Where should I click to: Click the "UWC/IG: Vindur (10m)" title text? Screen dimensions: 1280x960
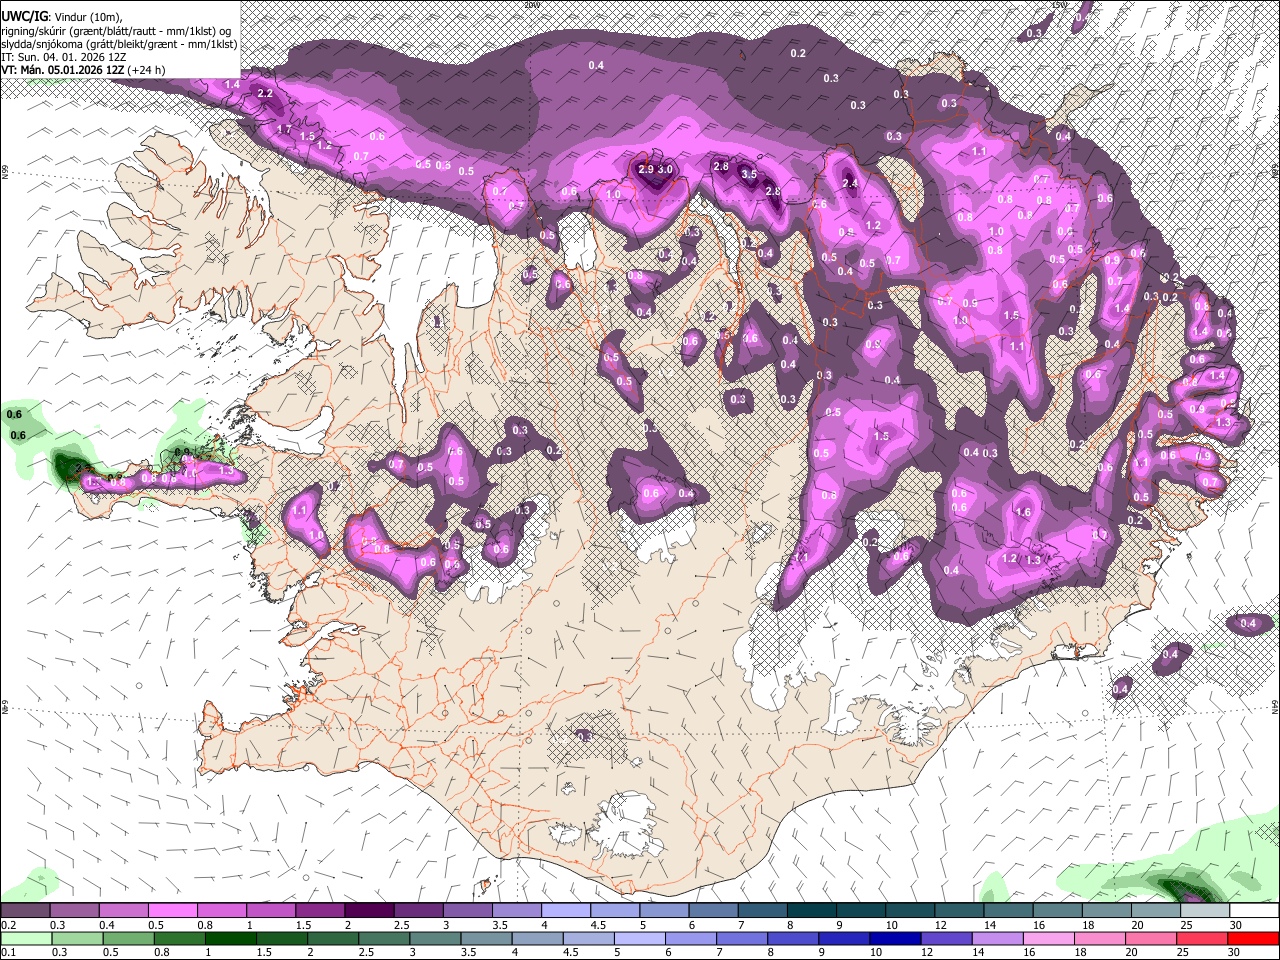(x=62, y=16)
